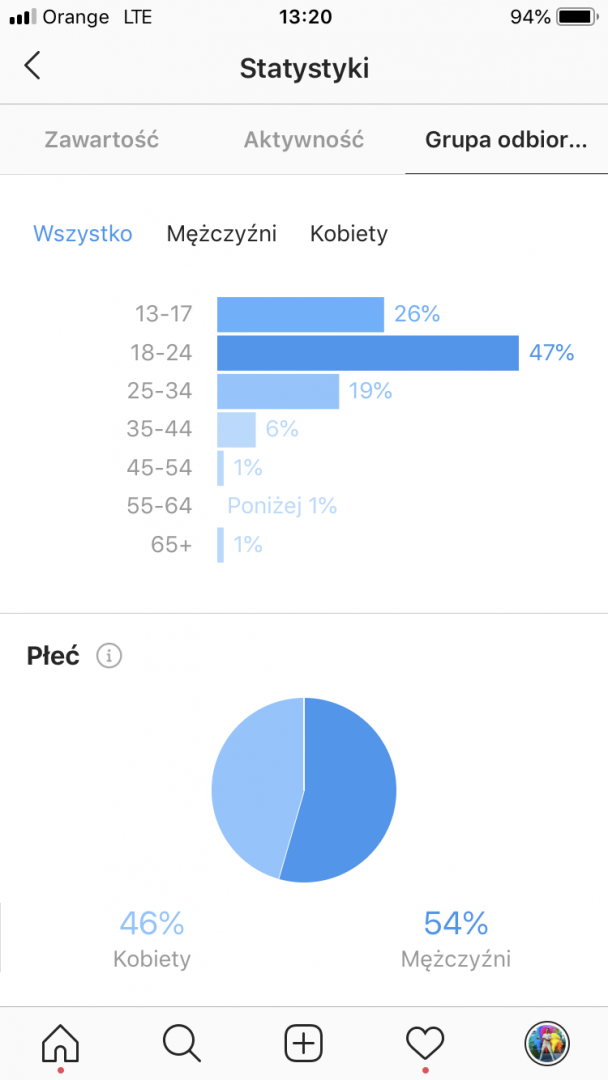
Task: Tap the new post plus icon
Action: pos(304,1043)
